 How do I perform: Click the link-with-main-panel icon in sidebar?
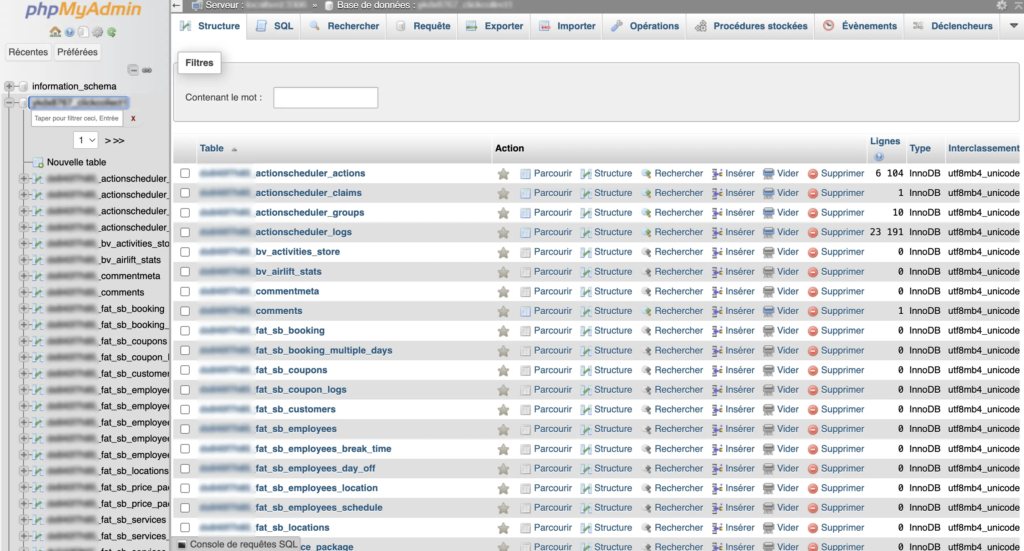point(148,70)
